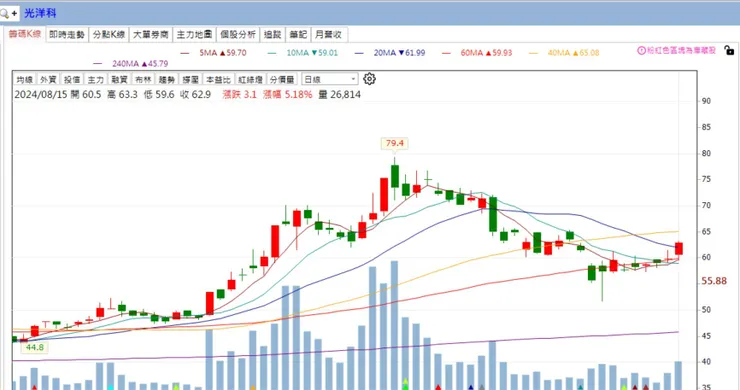The height and width of the screenshot is (390, 740).
Task: Toggle the 布林 Bollinger bands indicator
Action: pyautogui.click(x=143, y=79)
